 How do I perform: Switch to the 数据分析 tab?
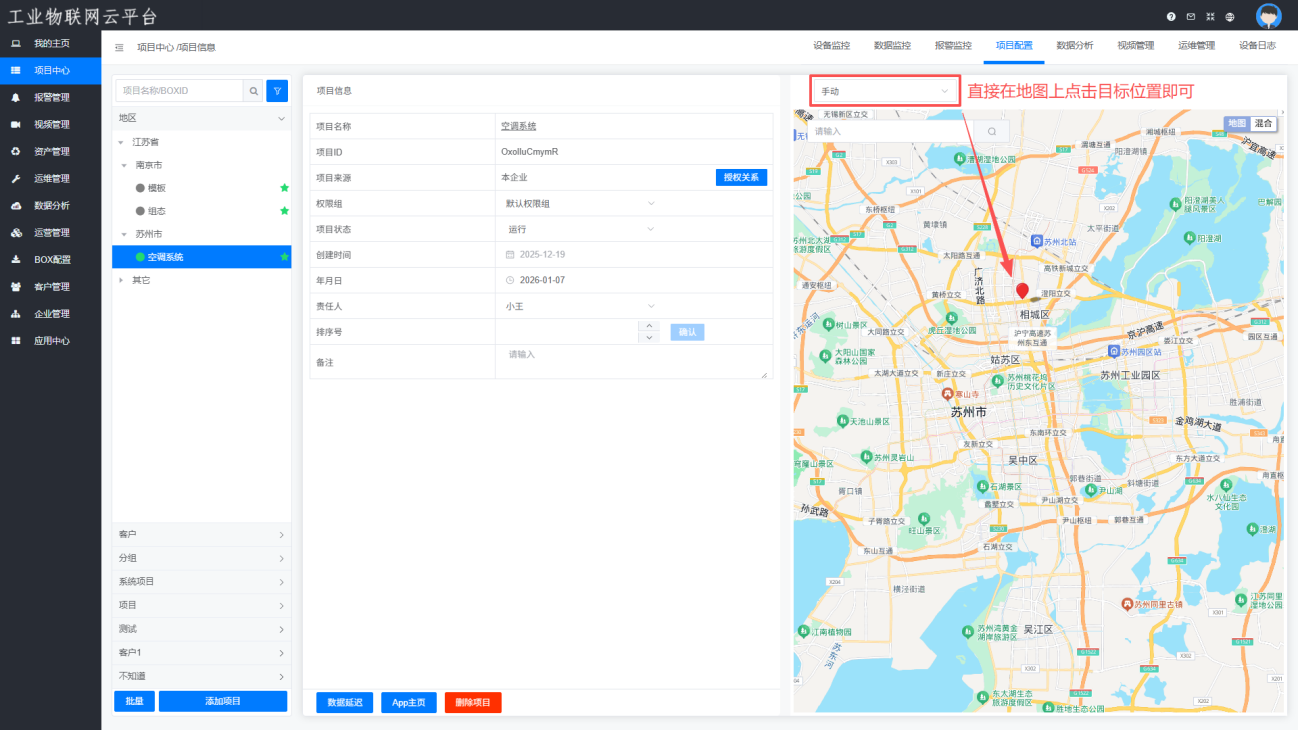(x=1074, y=46)
